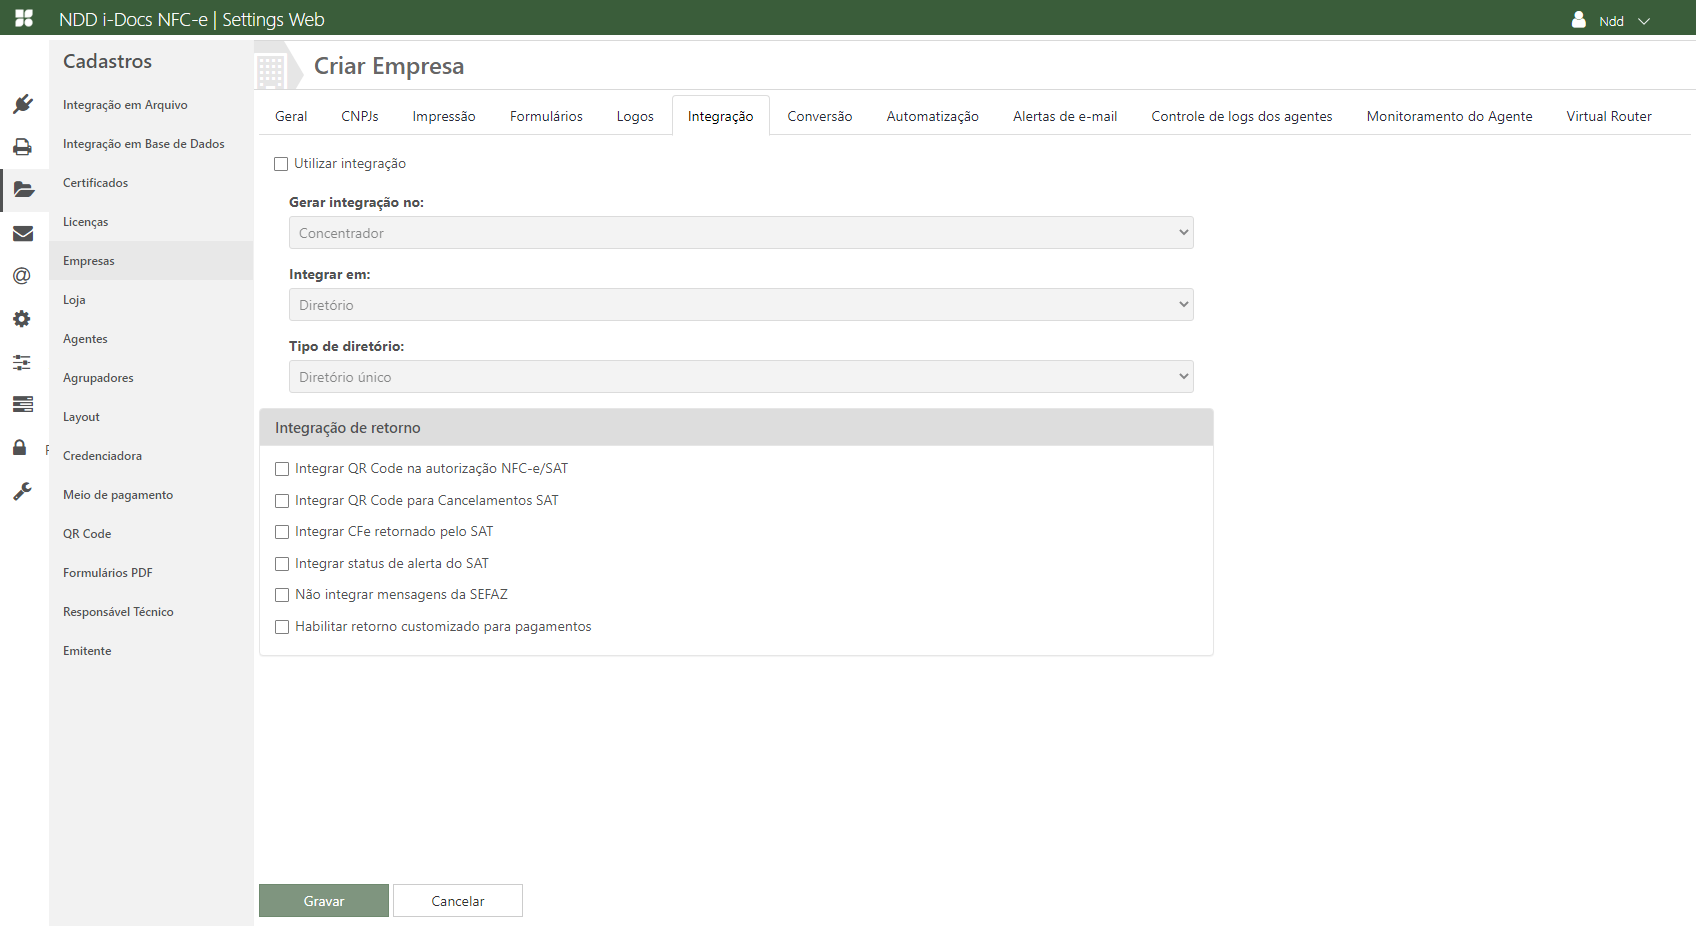Click the plug icon in left sidebar
The image size is (1696, 926).
pos(23,104)
